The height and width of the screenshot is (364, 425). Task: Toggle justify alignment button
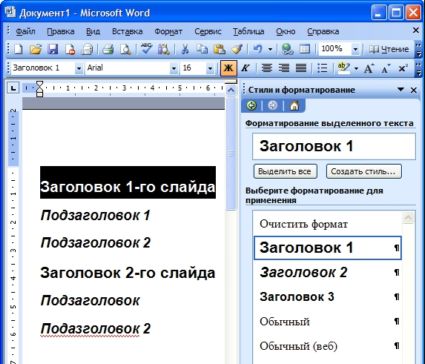(301, 68)
